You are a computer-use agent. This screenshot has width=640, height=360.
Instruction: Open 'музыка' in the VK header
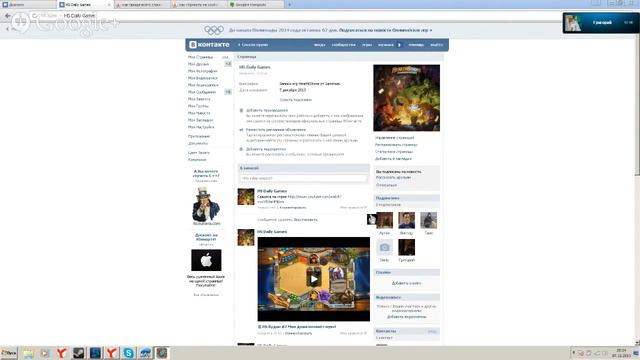[x=386, y=45]
